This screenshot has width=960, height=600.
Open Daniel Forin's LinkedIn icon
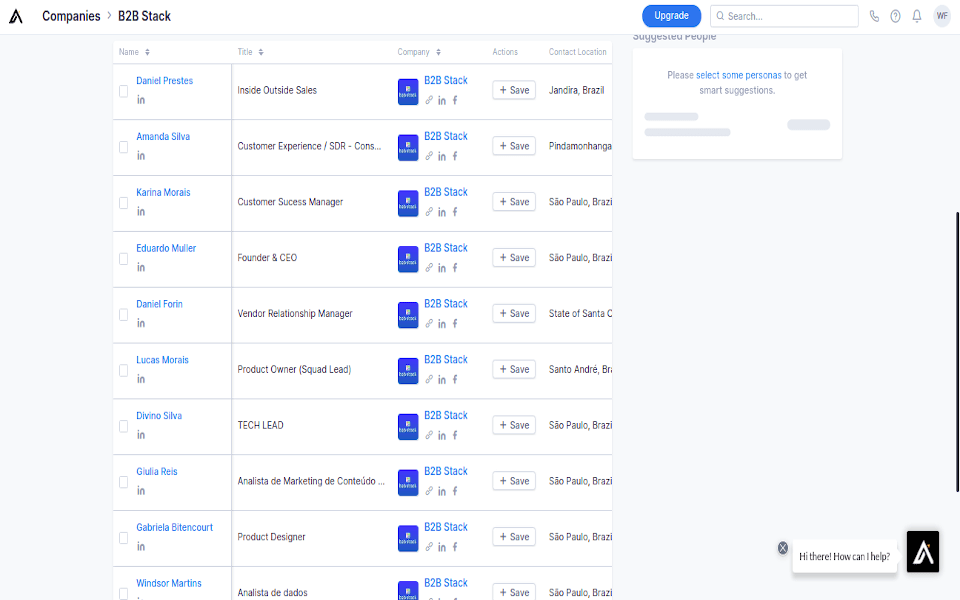coord(141,323)
